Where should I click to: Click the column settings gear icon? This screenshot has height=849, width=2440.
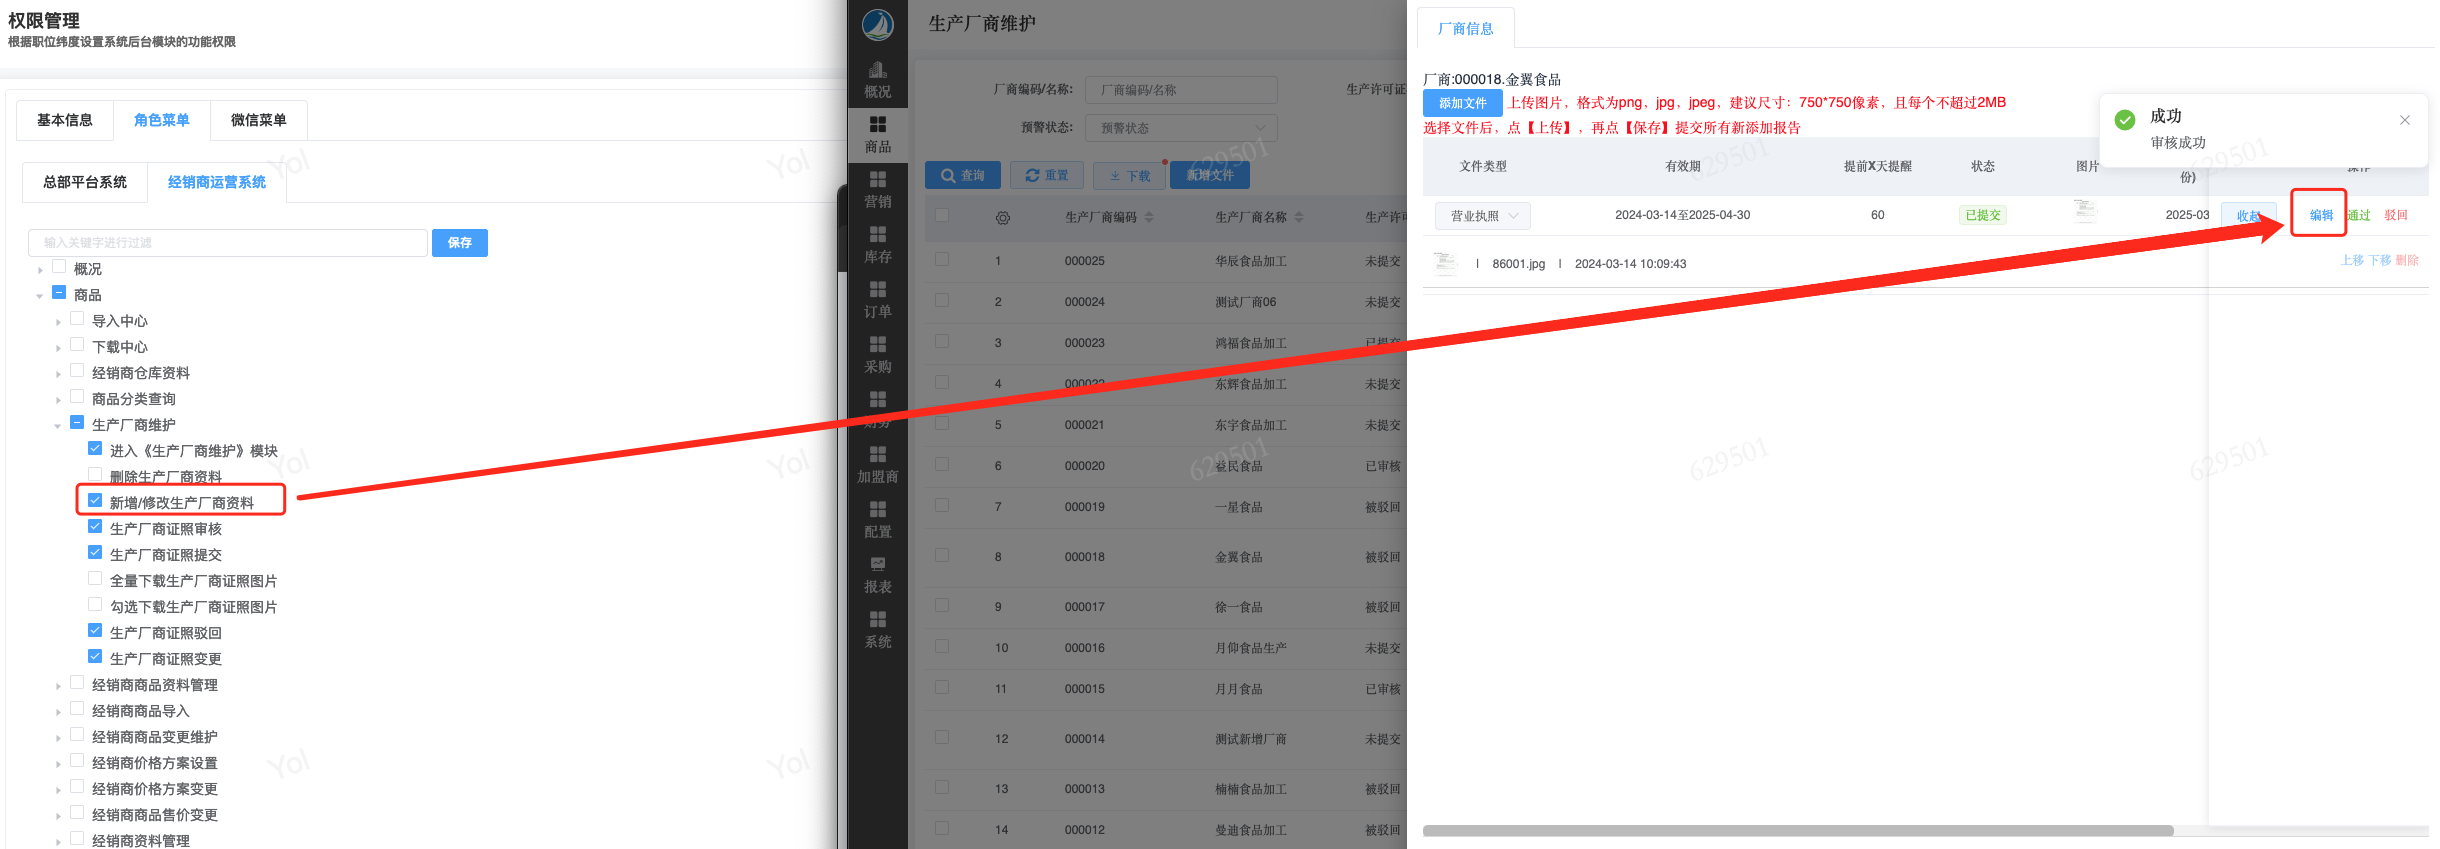(1002, 218)
